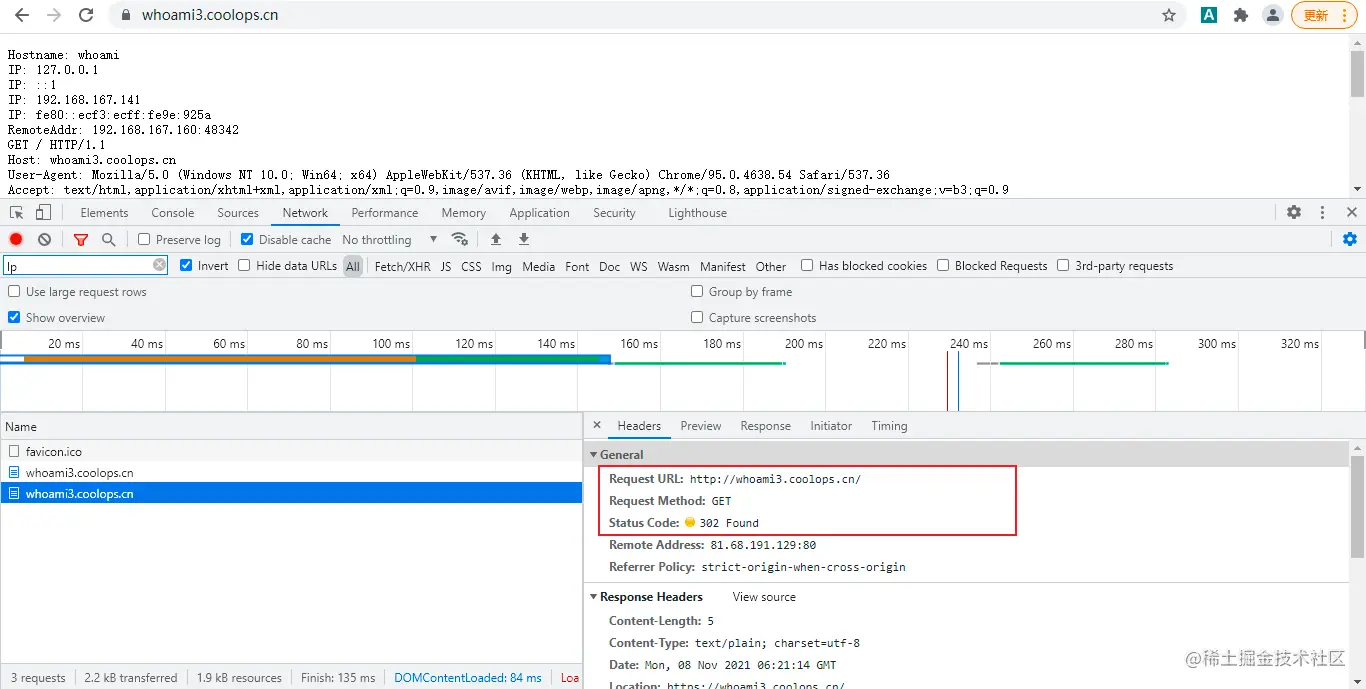
Task: Switch to the Console tab
Action: click(x=173, y=212)
